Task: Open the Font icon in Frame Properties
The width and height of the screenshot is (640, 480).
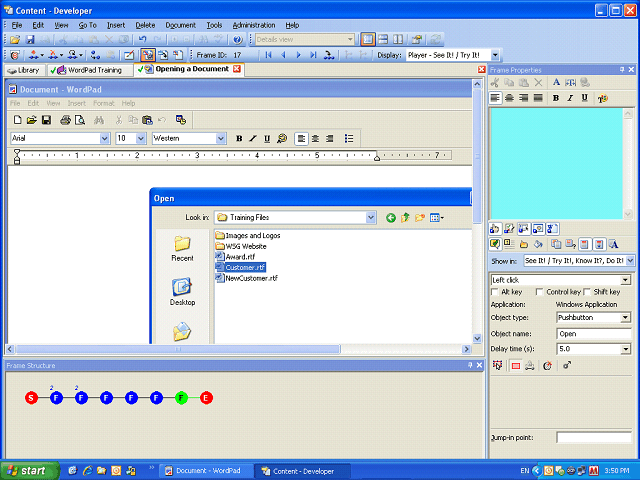Action: coord(556,82)
